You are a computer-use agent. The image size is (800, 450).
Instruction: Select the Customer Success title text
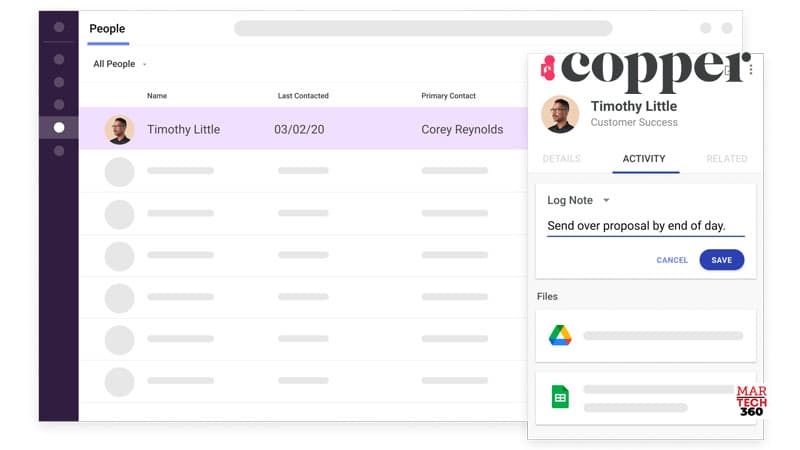[634, 122]
